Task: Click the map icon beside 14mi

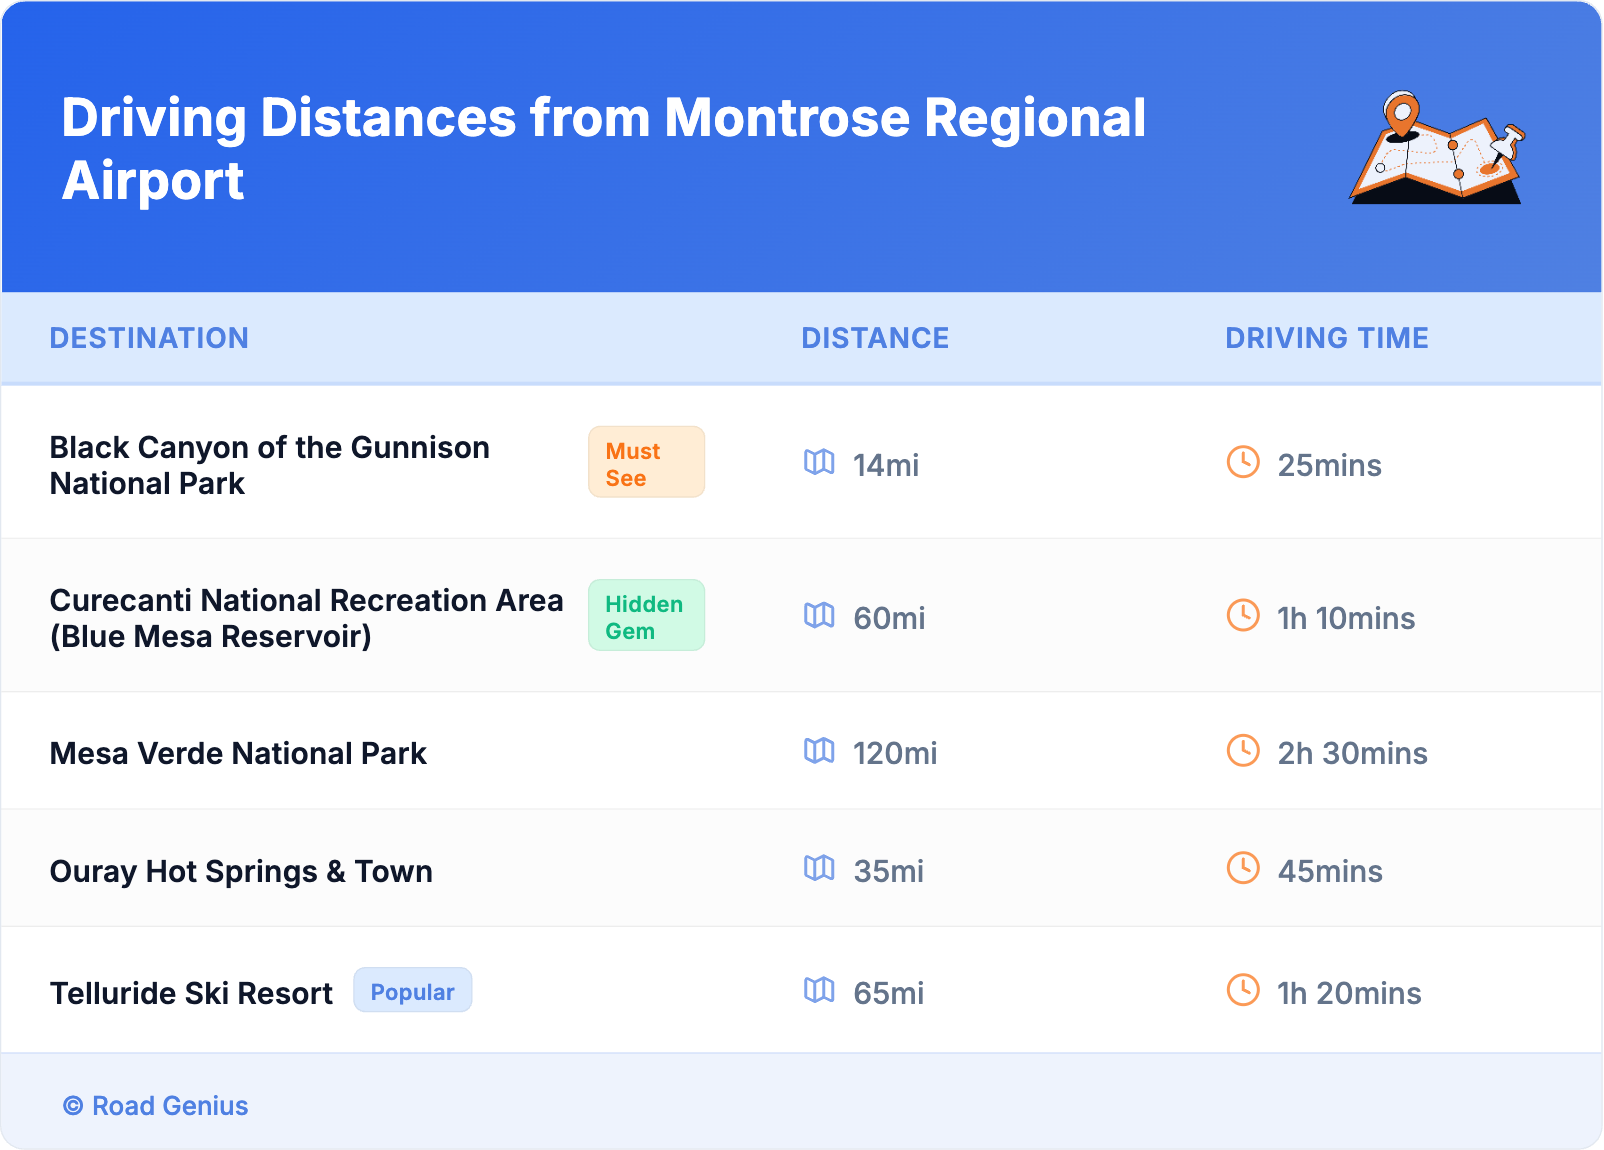Action: [819, 462]
